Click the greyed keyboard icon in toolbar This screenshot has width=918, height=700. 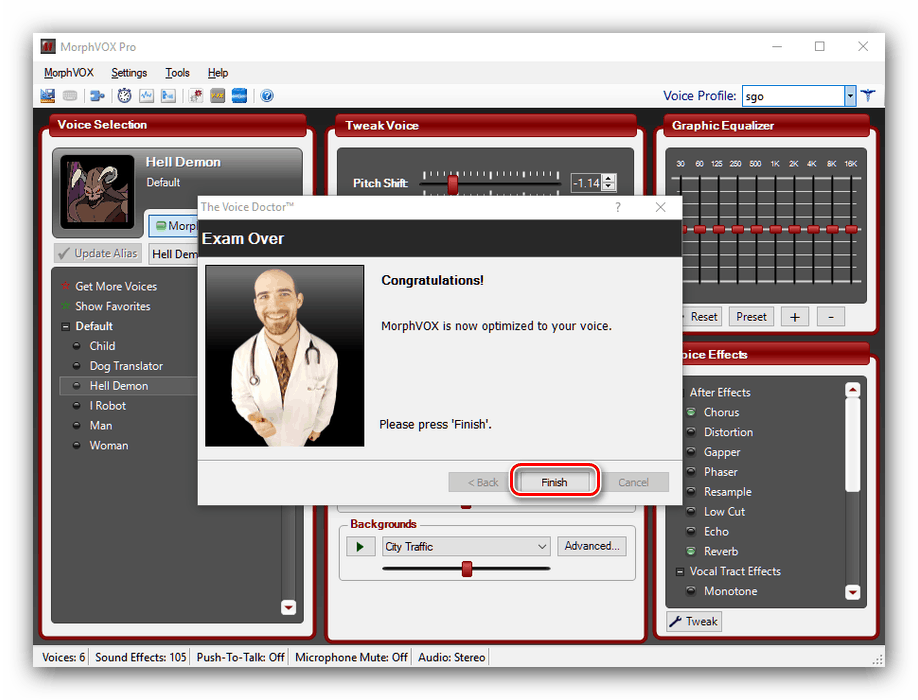[x=70, y=95]
